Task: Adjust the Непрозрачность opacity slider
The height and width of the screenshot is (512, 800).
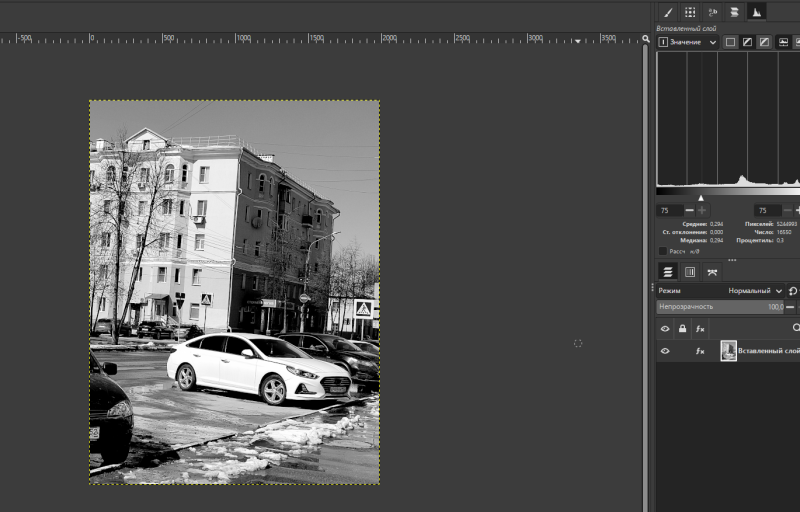Action: (x=720, y=307)
